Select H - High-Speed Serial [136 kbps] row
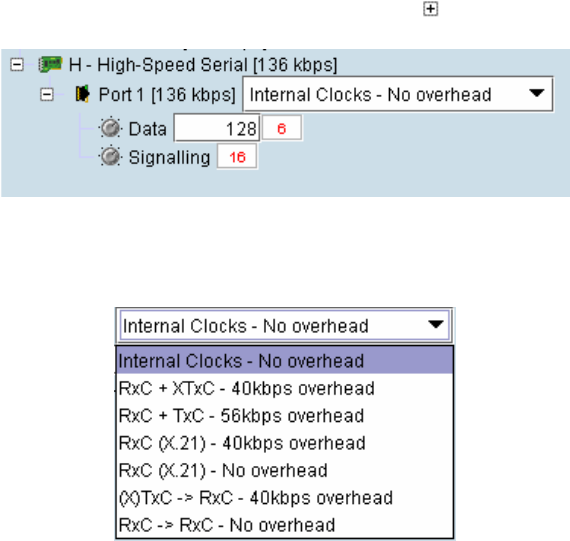This screenshot has width=570, height=541. pos(203,65)
